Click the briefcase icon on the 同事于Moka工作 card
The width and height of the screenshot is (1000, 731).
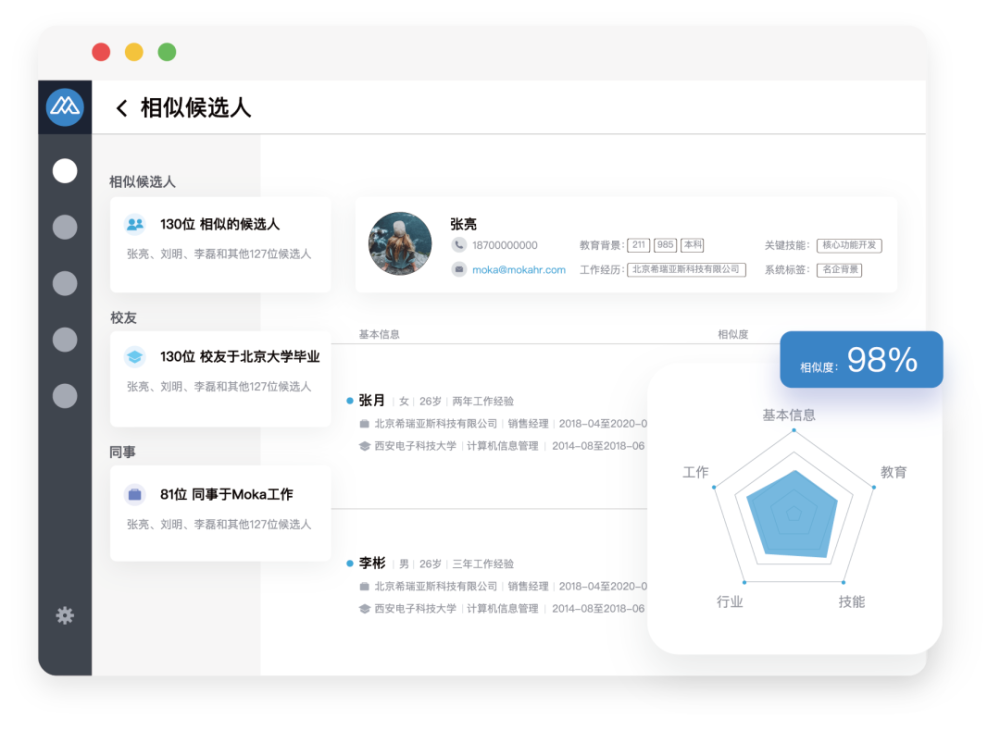tap(135, 494)
